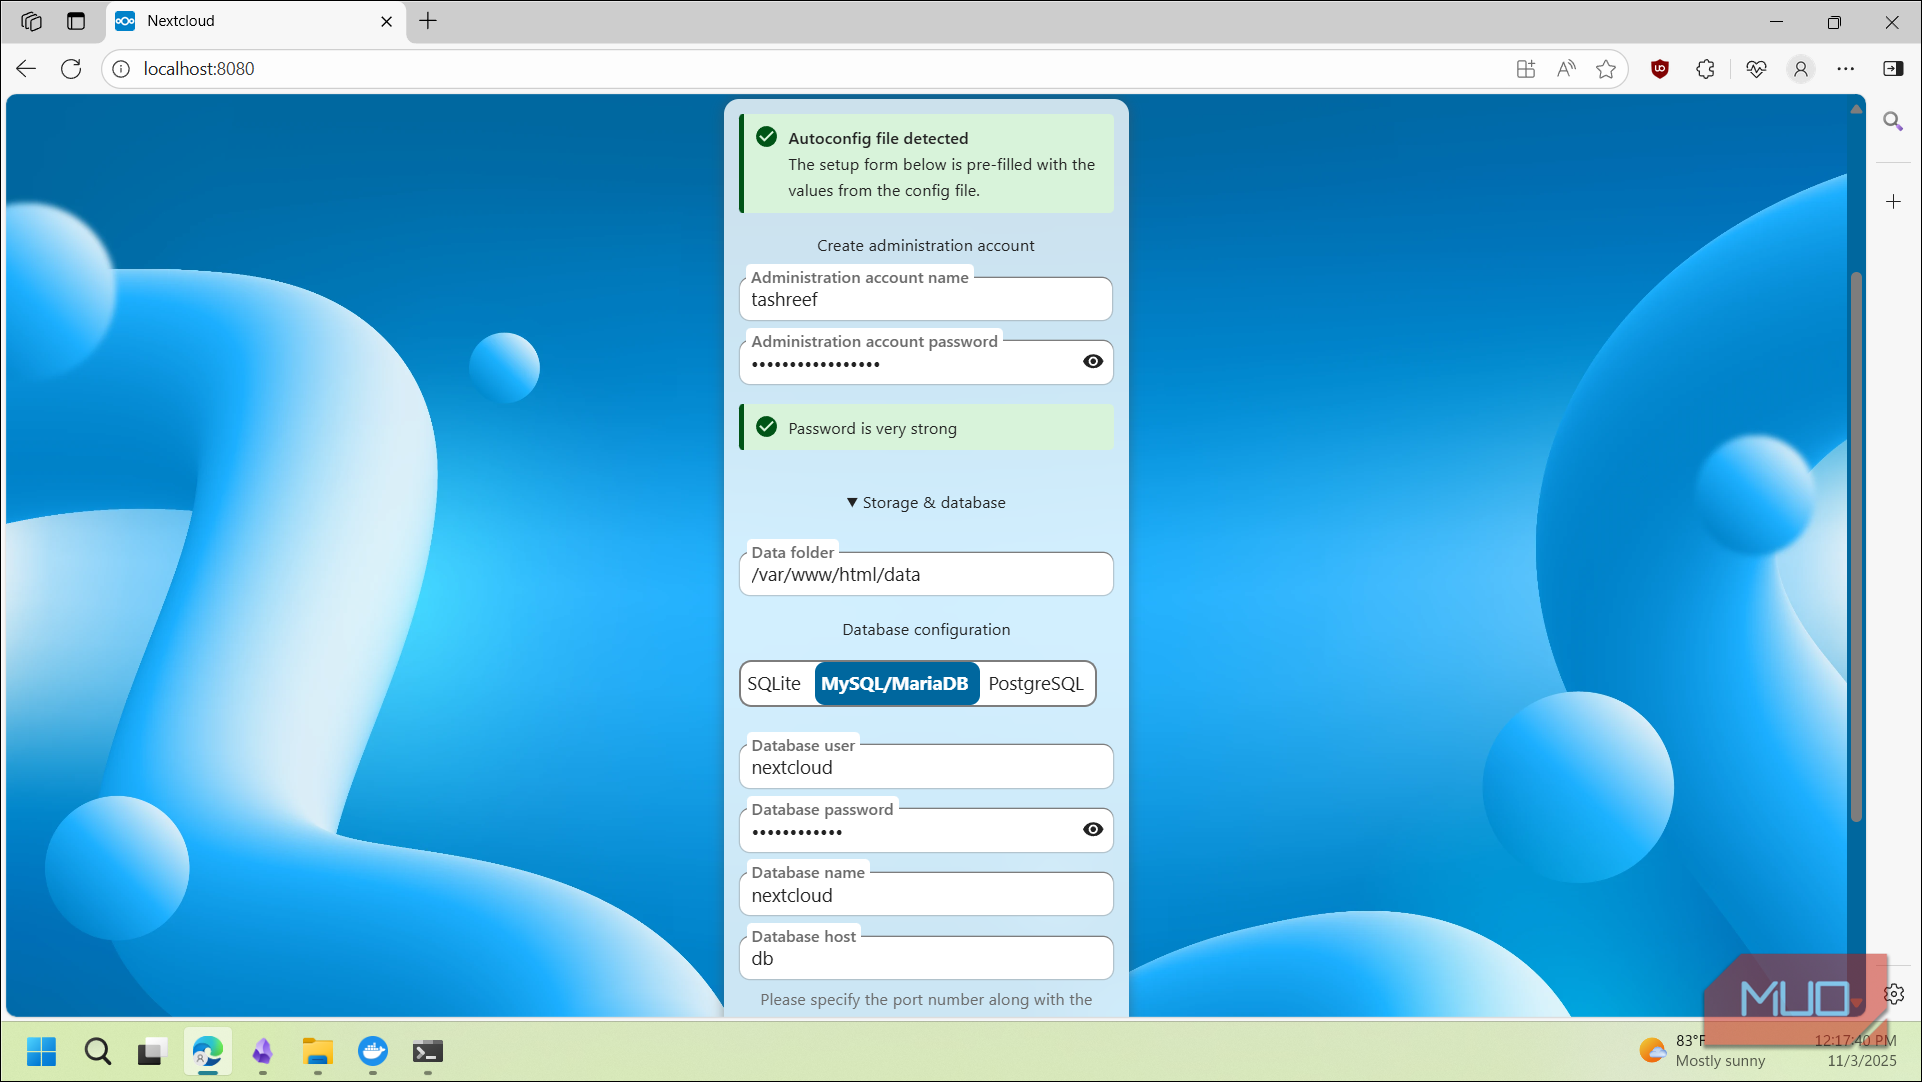Image resolution: width=1922 pixels, height=1082 pixels.
Task: Open uBlock Origin from the browser toolbar
Action: (1659, 69)
